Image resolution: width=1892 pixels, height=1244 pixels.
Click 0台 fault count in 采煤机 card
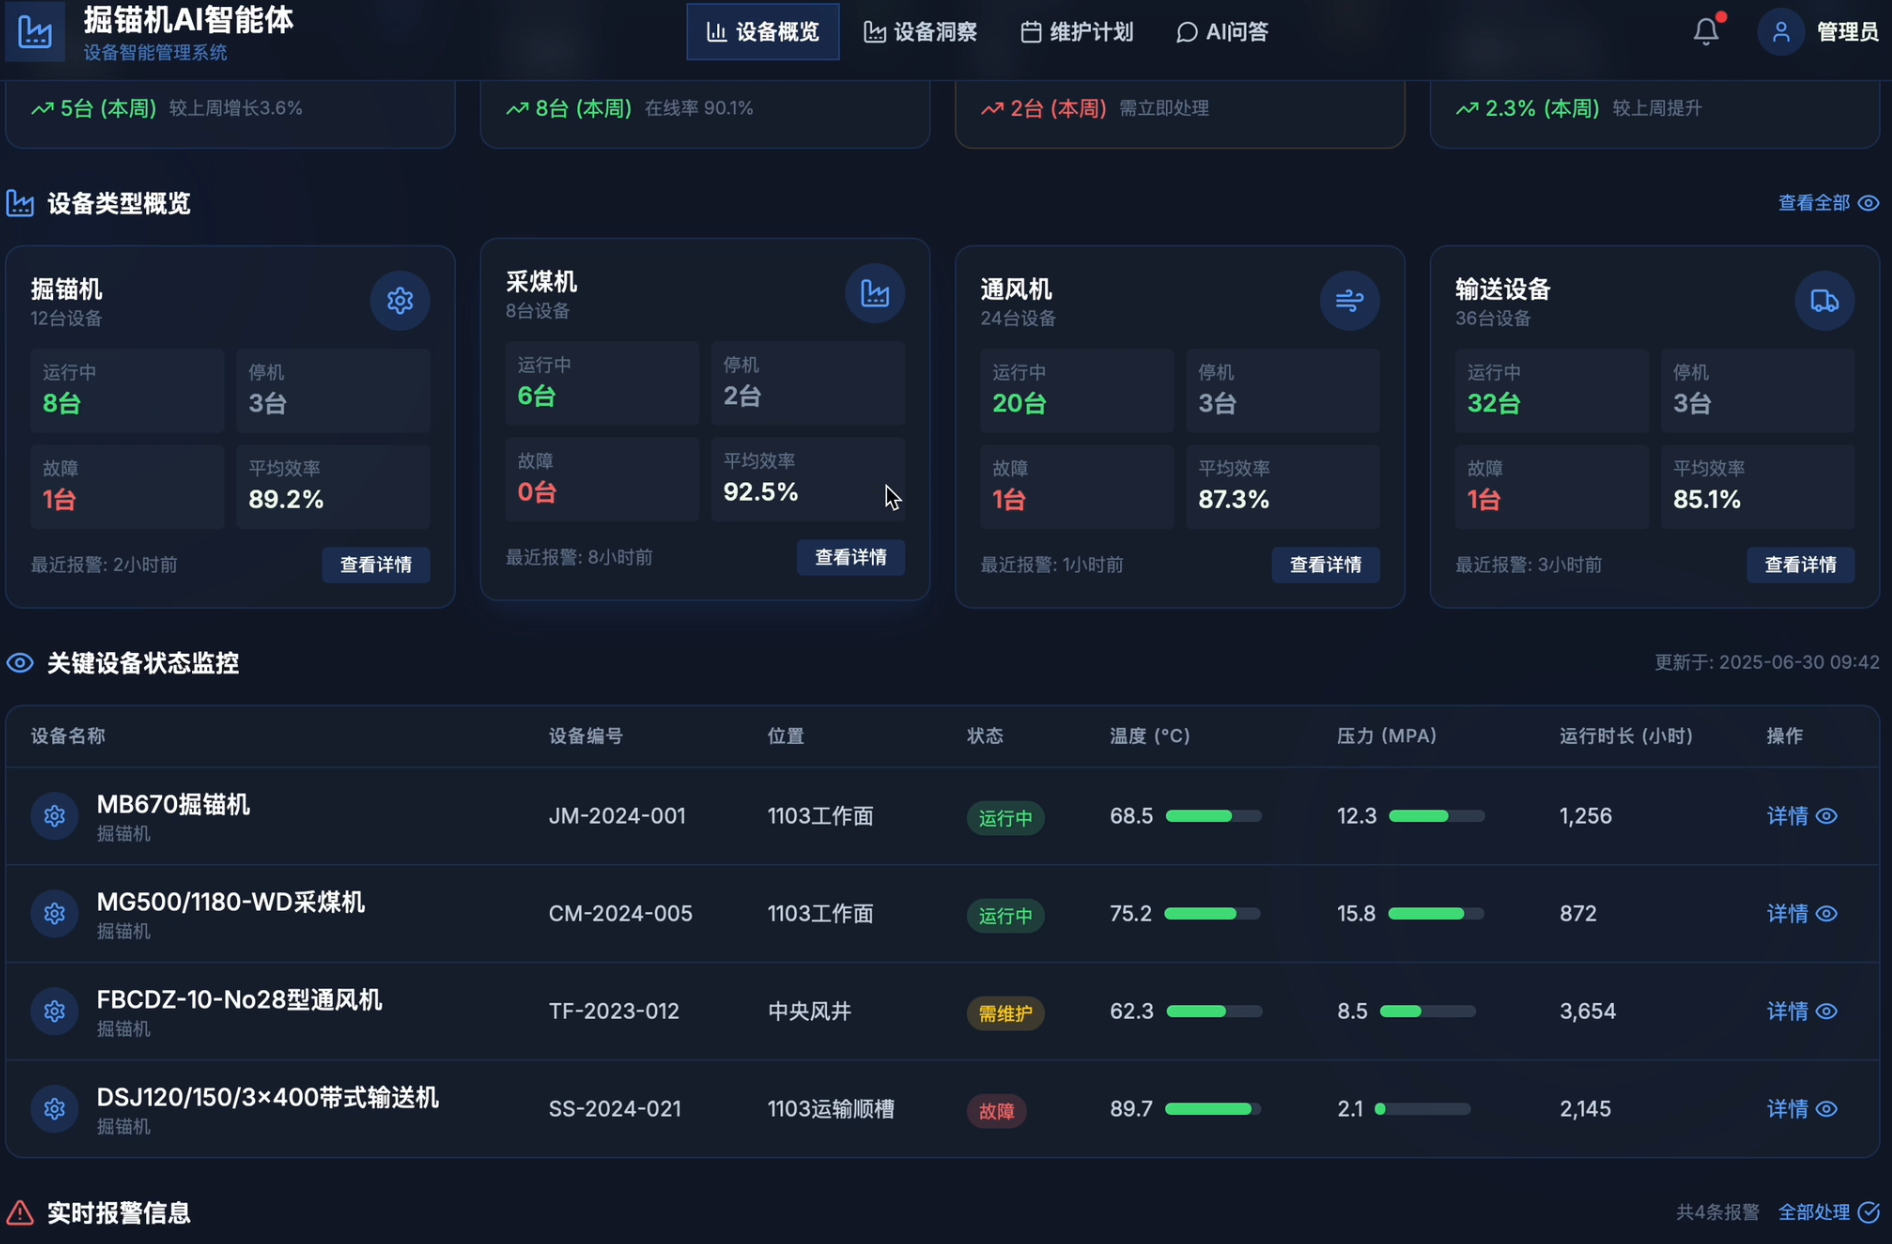(x=537, y=492)
